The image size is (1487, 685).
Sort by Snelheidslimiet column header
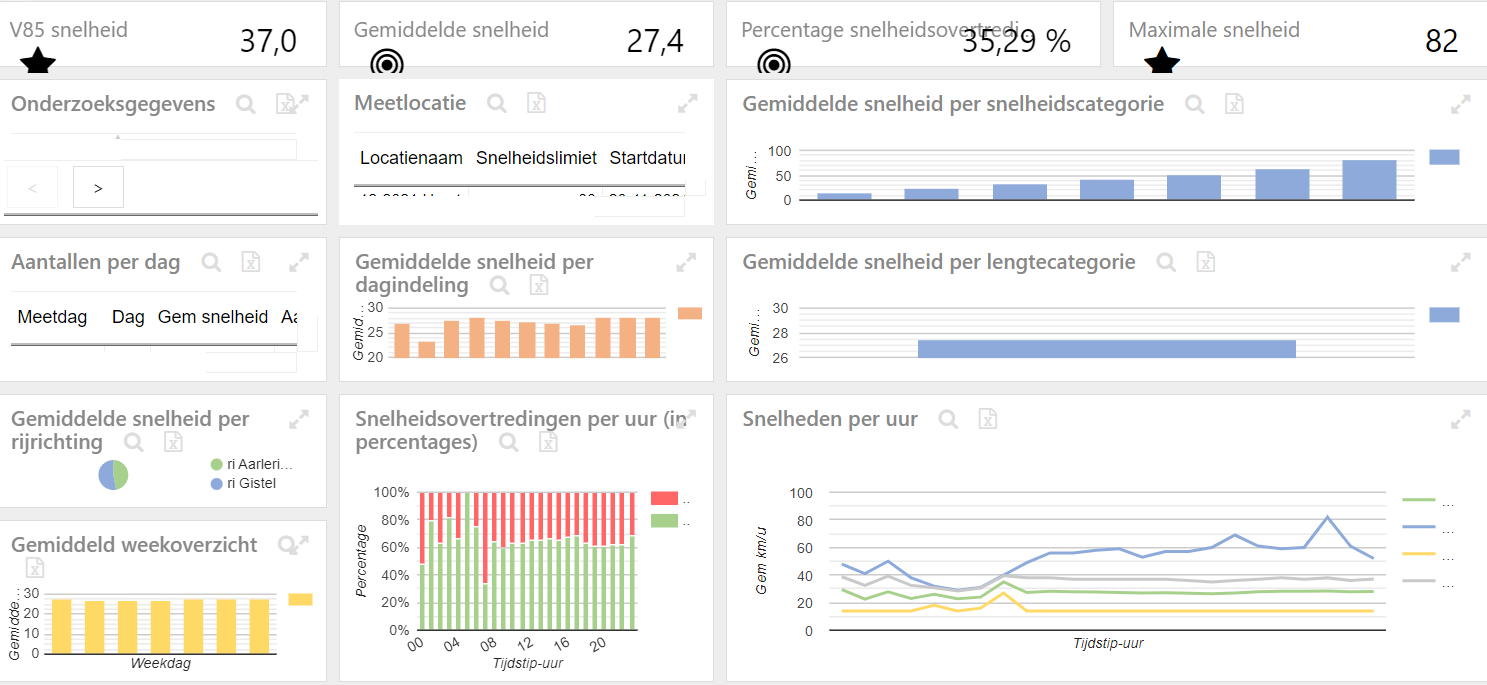coord(536,158)
